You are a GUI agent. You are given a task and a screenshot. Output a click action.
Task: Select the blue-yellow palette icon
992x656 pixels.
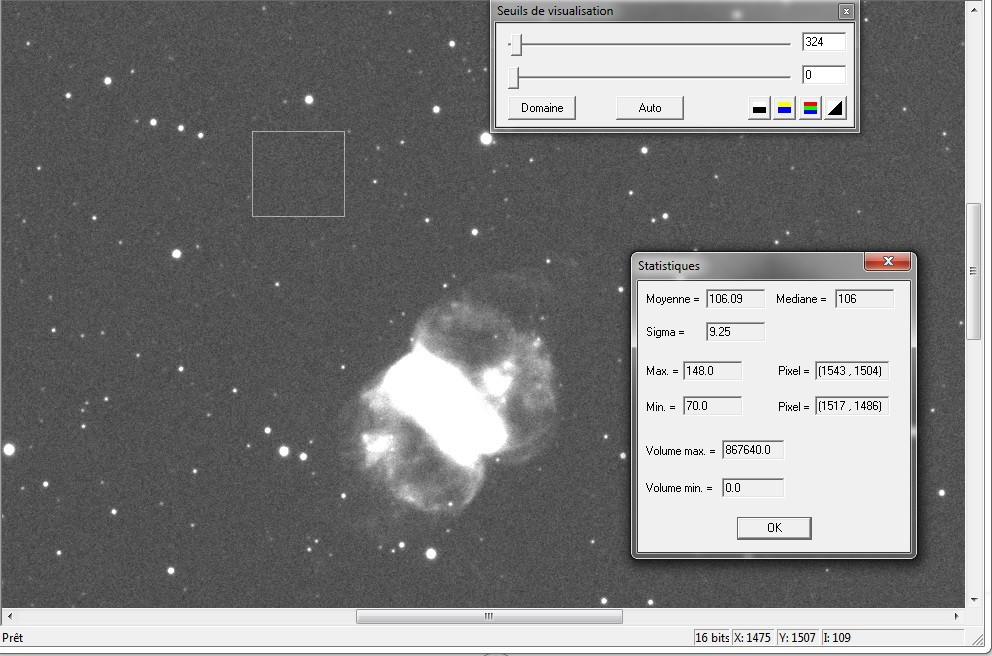(x=784, y=108)
